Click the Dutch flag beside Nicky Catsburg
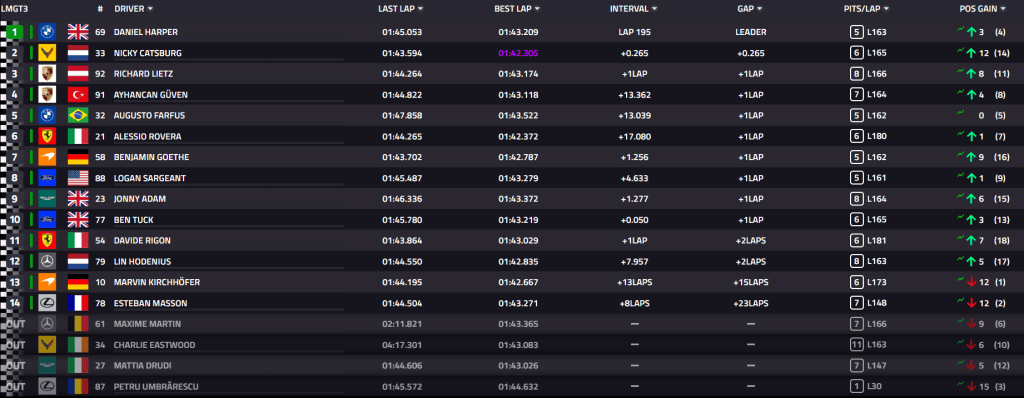1024x398 pixels. 78,53
